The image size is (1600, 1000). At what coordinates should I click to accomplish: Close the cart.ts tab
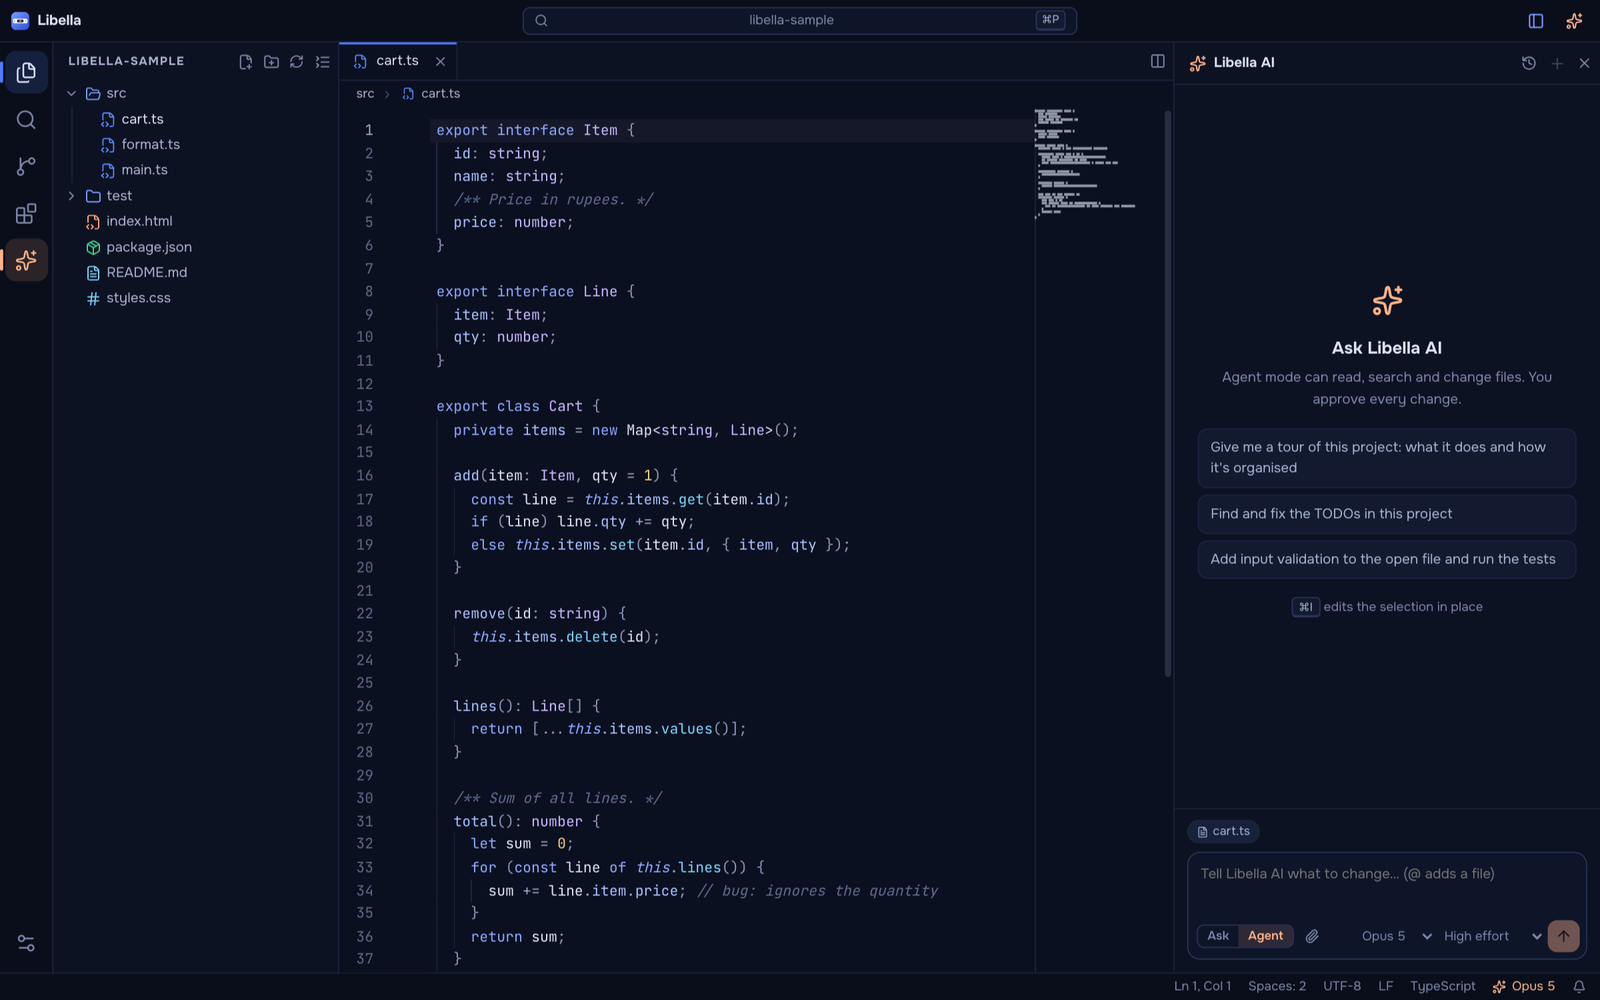[440, 61]
